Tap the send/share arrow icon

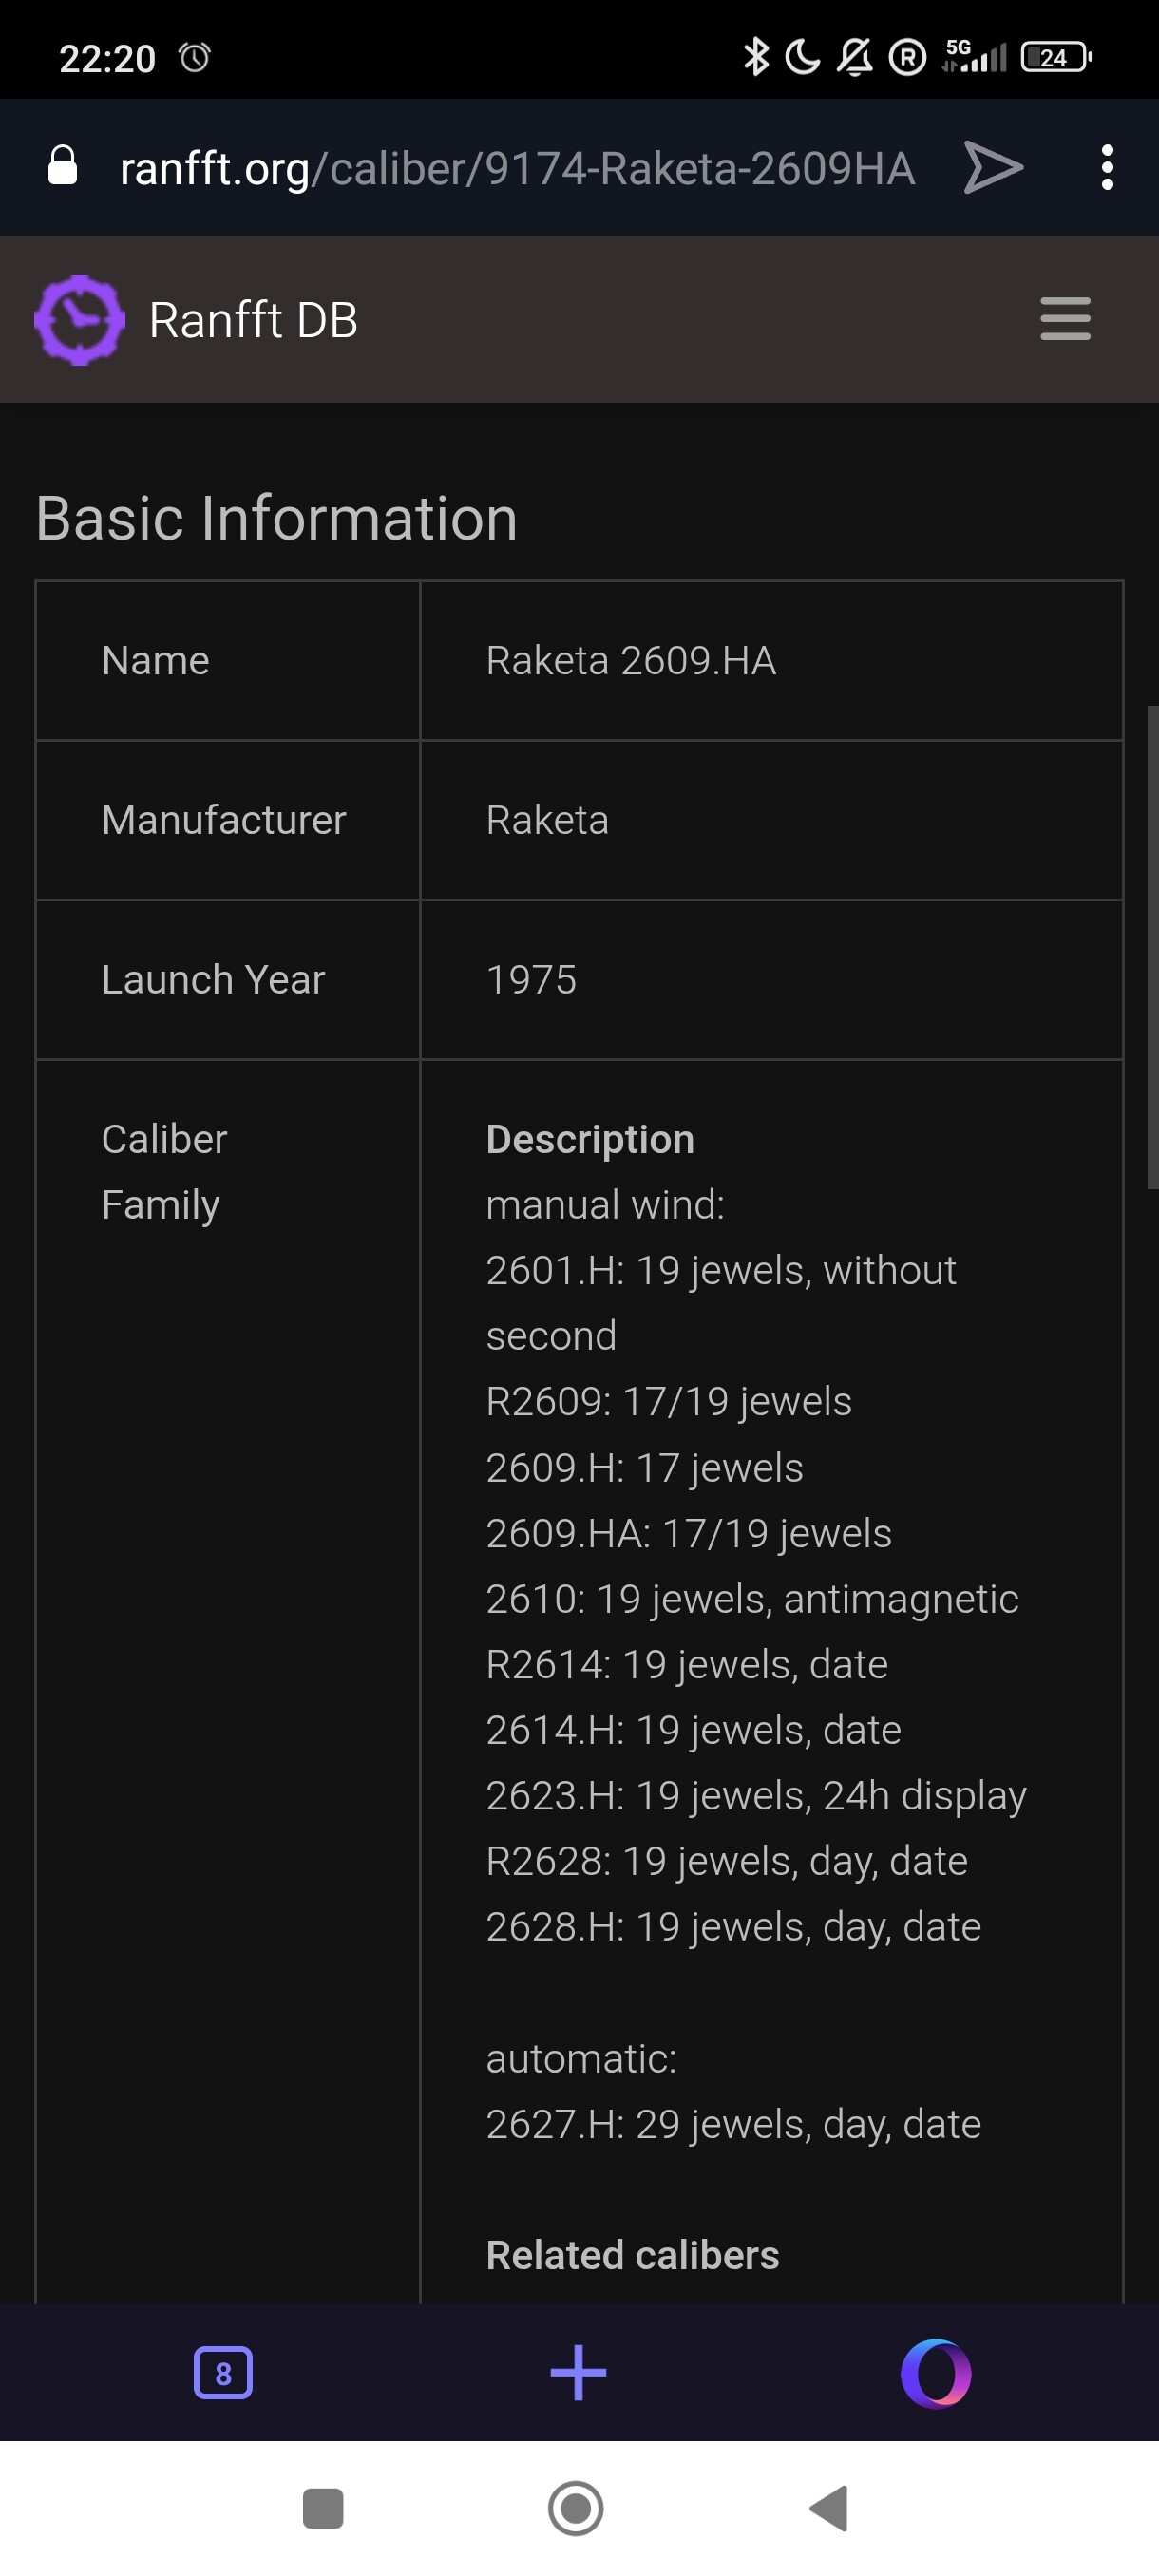[993, 167]
